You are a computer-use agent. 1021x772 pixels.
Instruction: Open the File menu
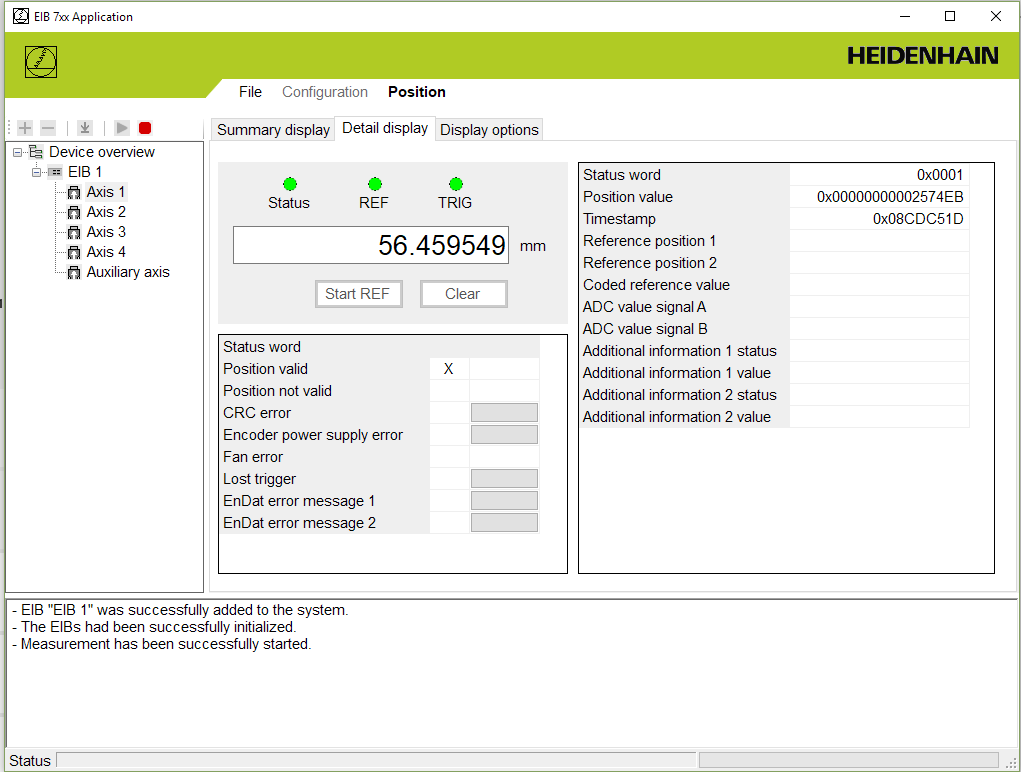click(x=250, y=92)
